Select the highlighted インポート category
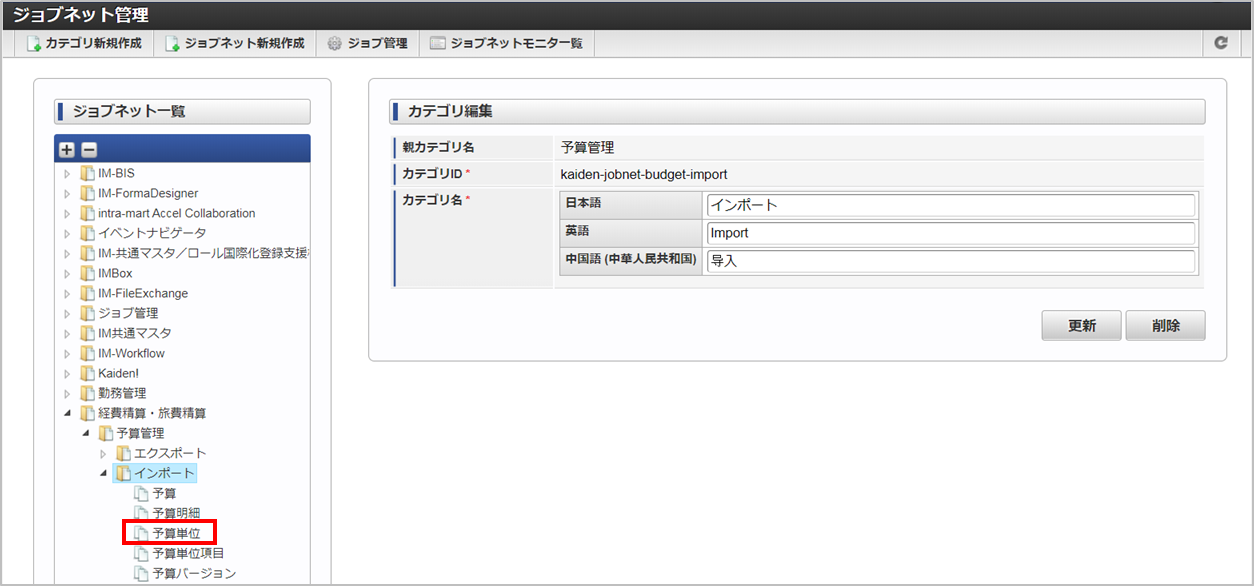This screenshot has width=1254, height=586. coord(165,473)
